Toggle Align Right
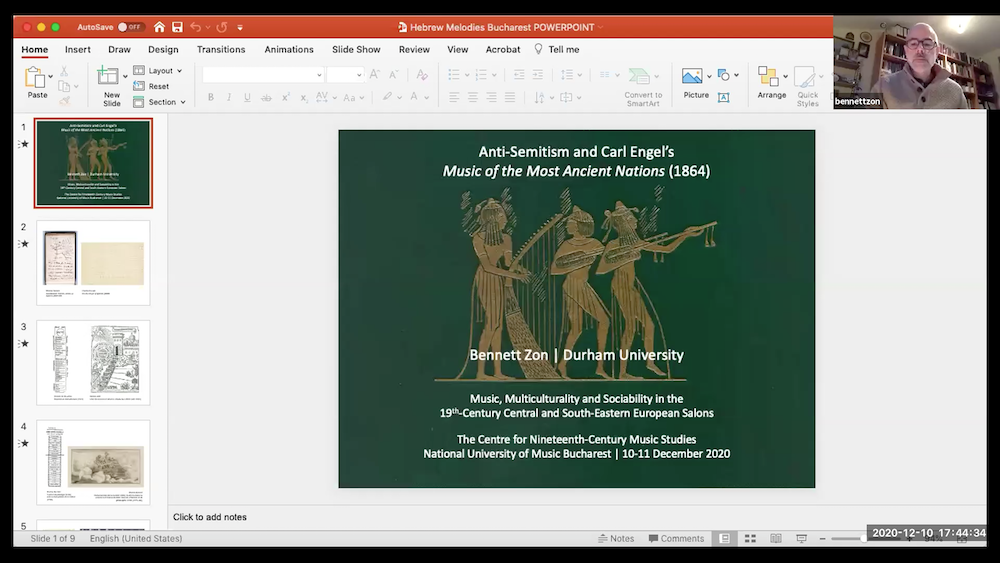This screenshot has width=1000, height=563. coord(491,97)
